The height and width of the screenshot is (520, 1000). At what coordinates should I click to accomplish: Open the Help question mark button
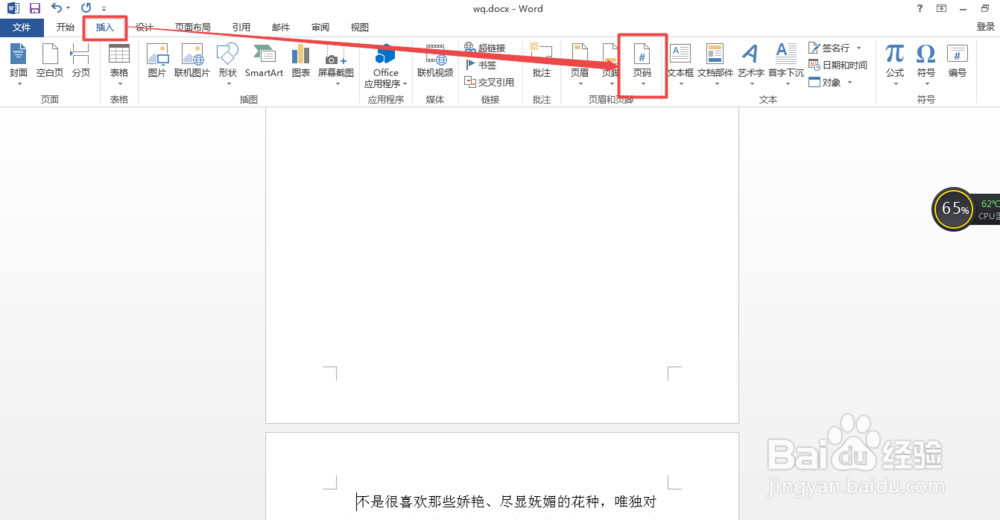[x=919, y=8]
